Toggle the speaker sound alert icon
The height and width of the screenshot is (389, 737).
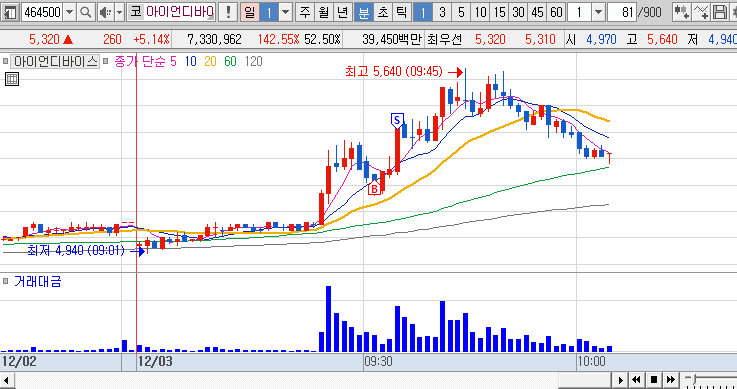click(105, 12)
